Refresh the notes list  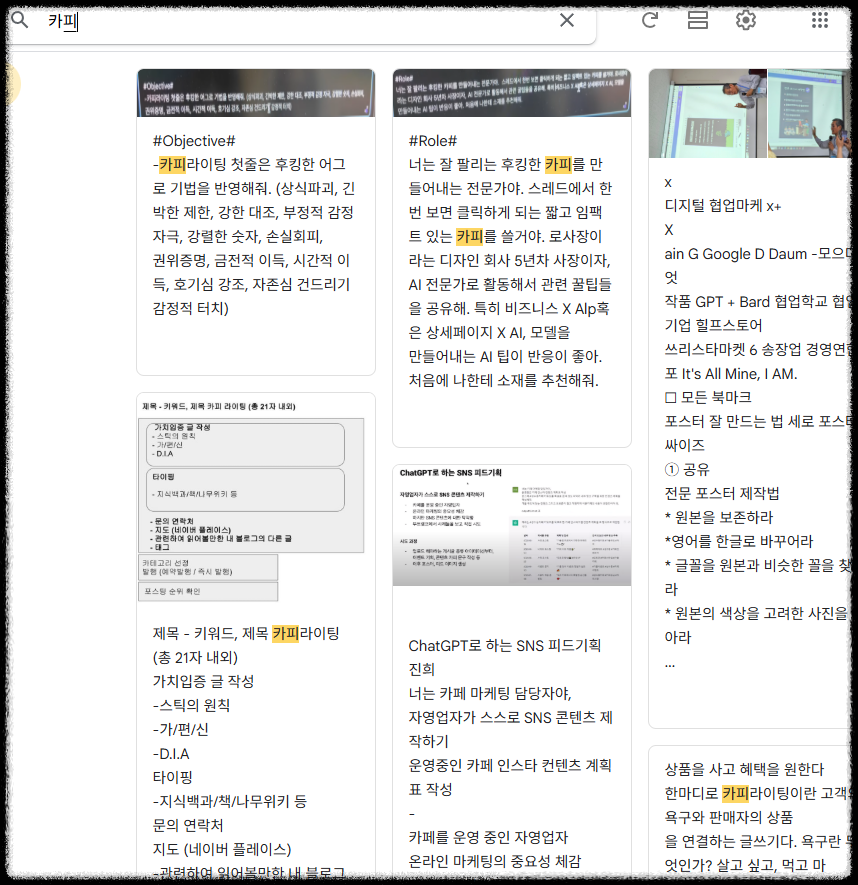coord(650,20)
